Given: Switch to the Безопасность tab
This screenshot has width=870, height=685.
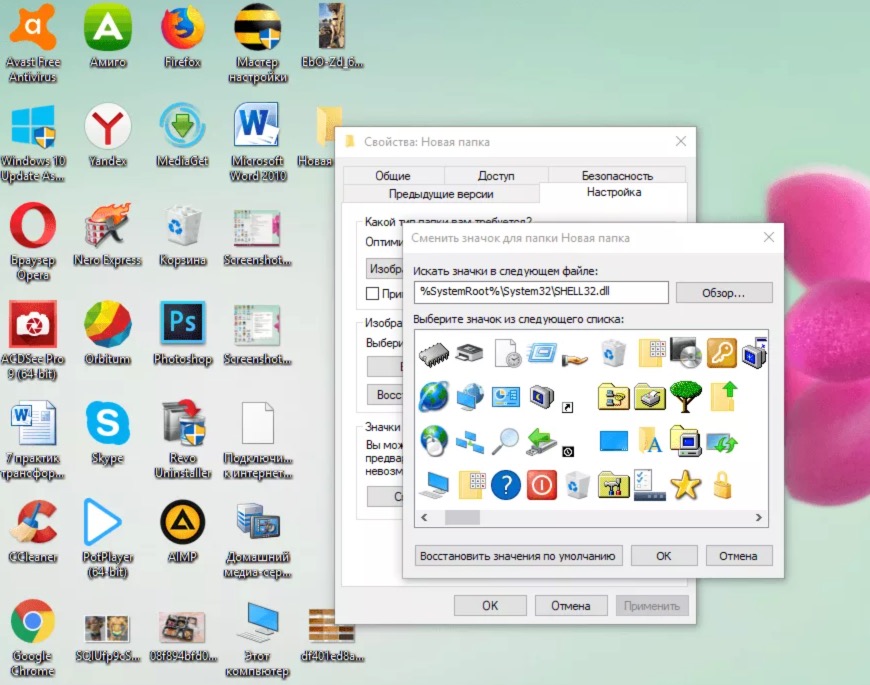Looking at the screenshot, I should pos(617,175).
